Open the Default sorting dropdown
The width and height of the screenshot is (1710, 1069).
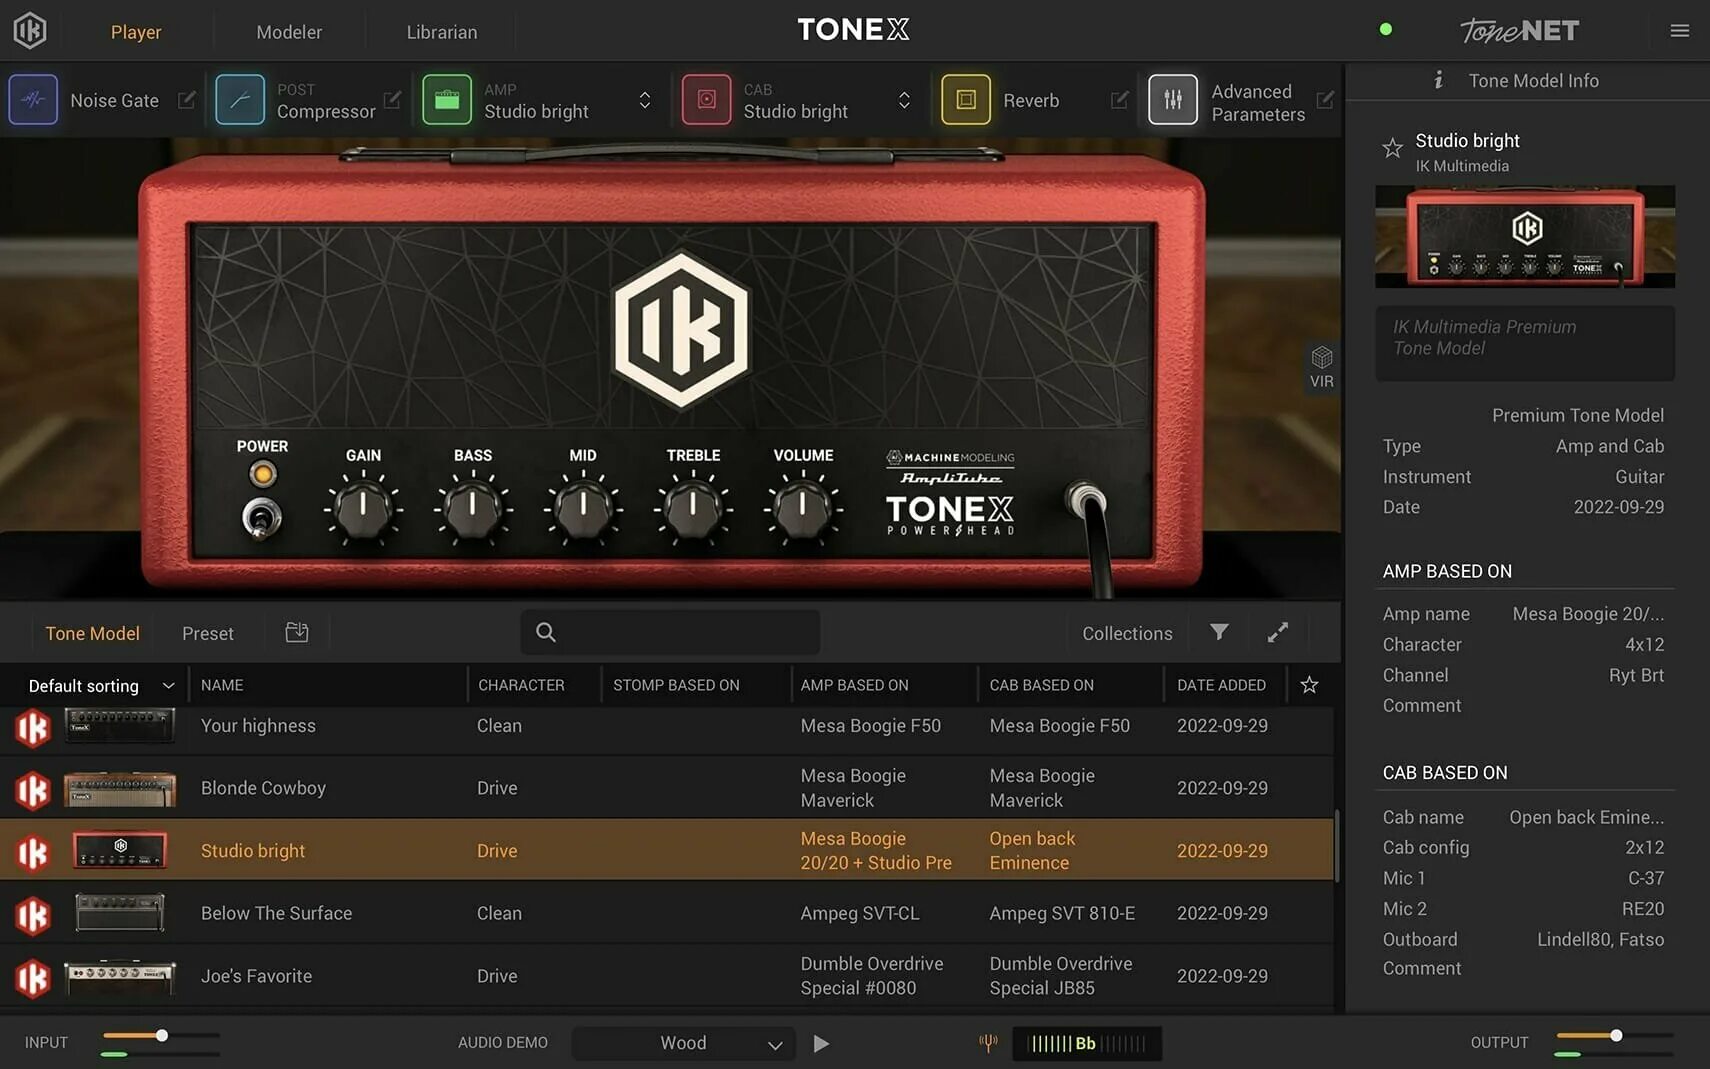click(97, 685)
